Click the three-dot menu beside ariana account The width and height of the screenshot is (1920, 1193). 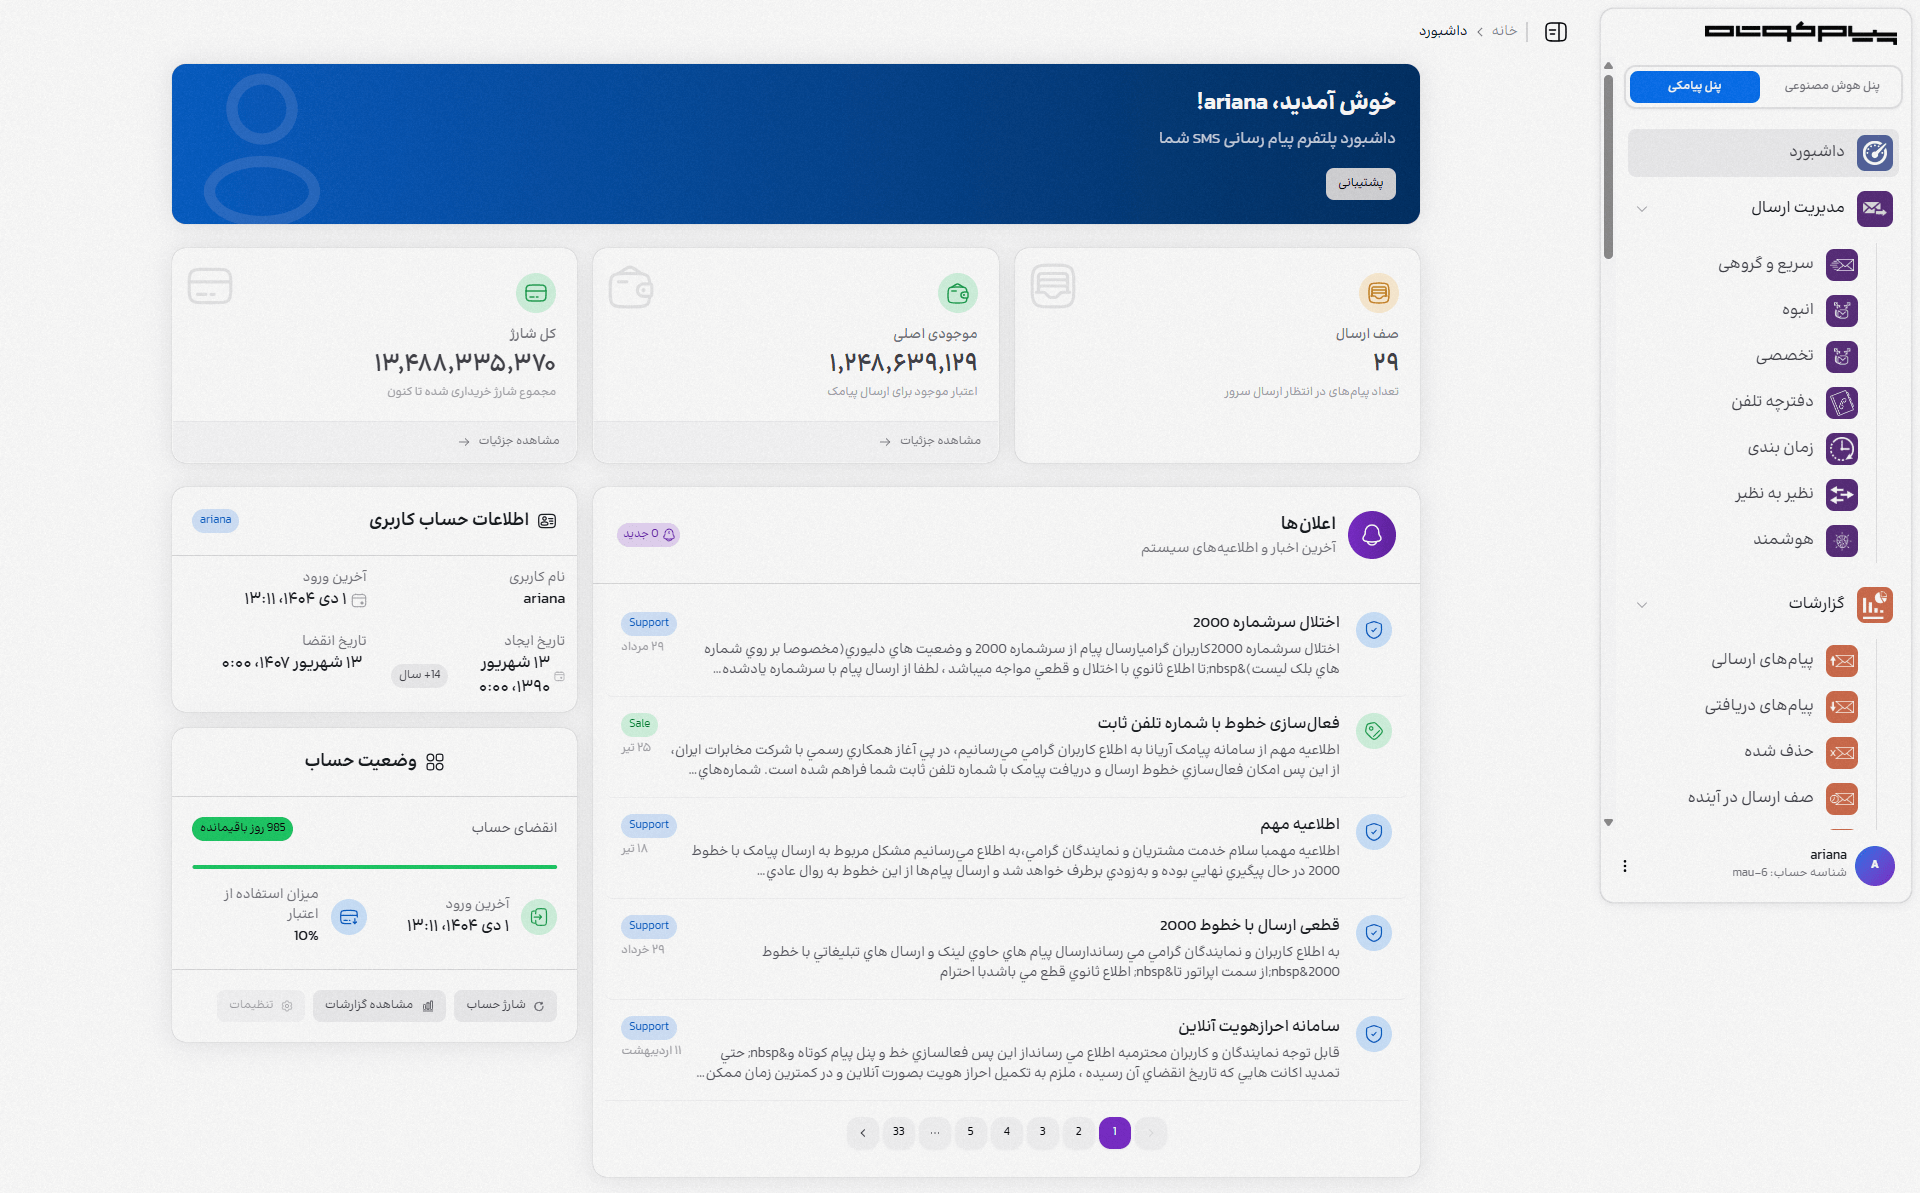(x=1625, y=866)
